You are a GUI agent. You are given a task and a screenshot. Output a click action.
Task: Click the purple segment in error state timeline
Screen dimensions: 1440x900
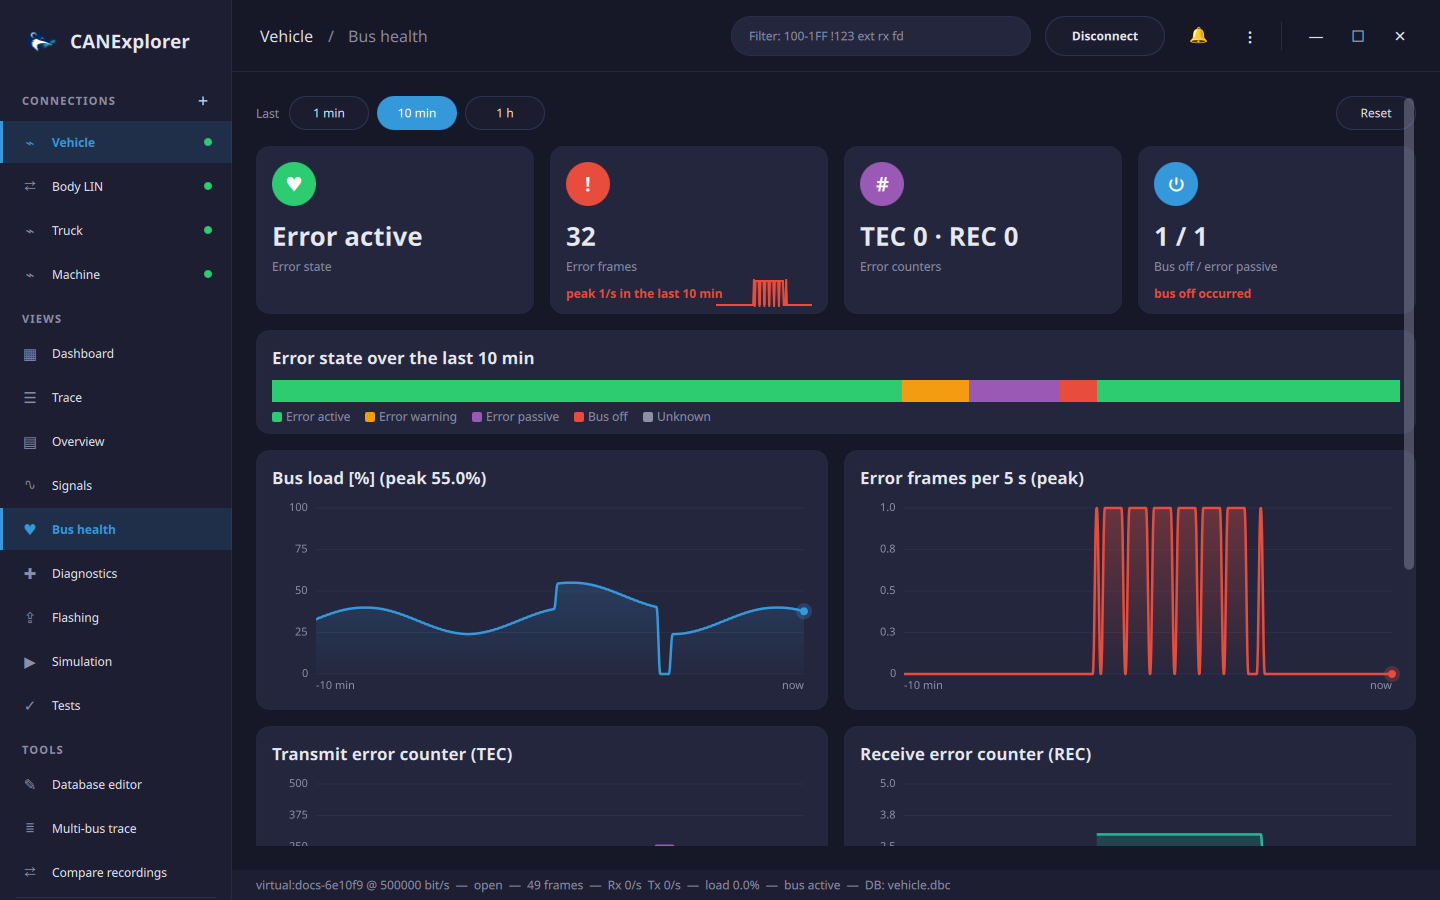coord(1014,391)
